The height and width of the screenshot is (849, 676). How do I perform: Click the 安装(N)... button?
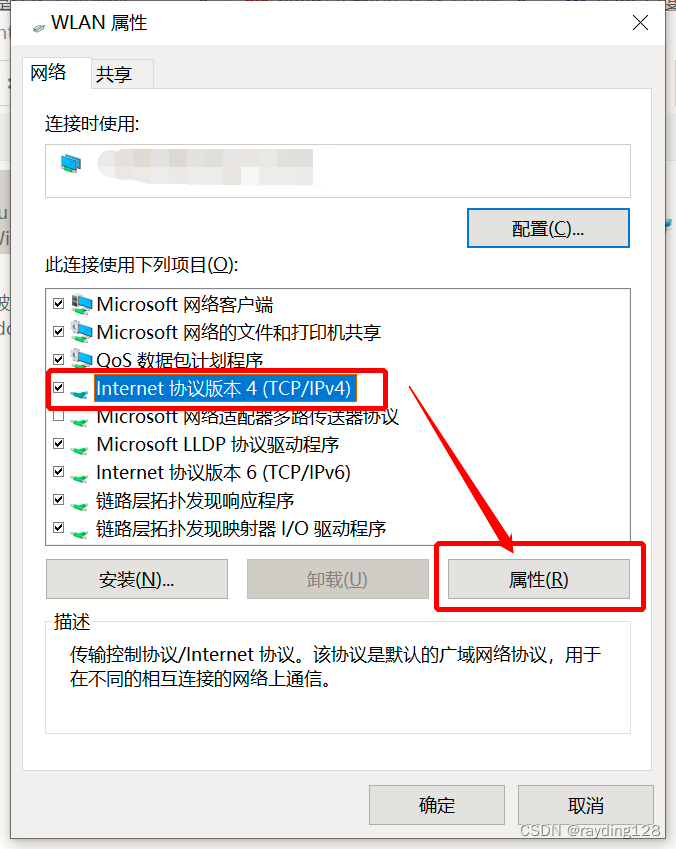point(136,579)
